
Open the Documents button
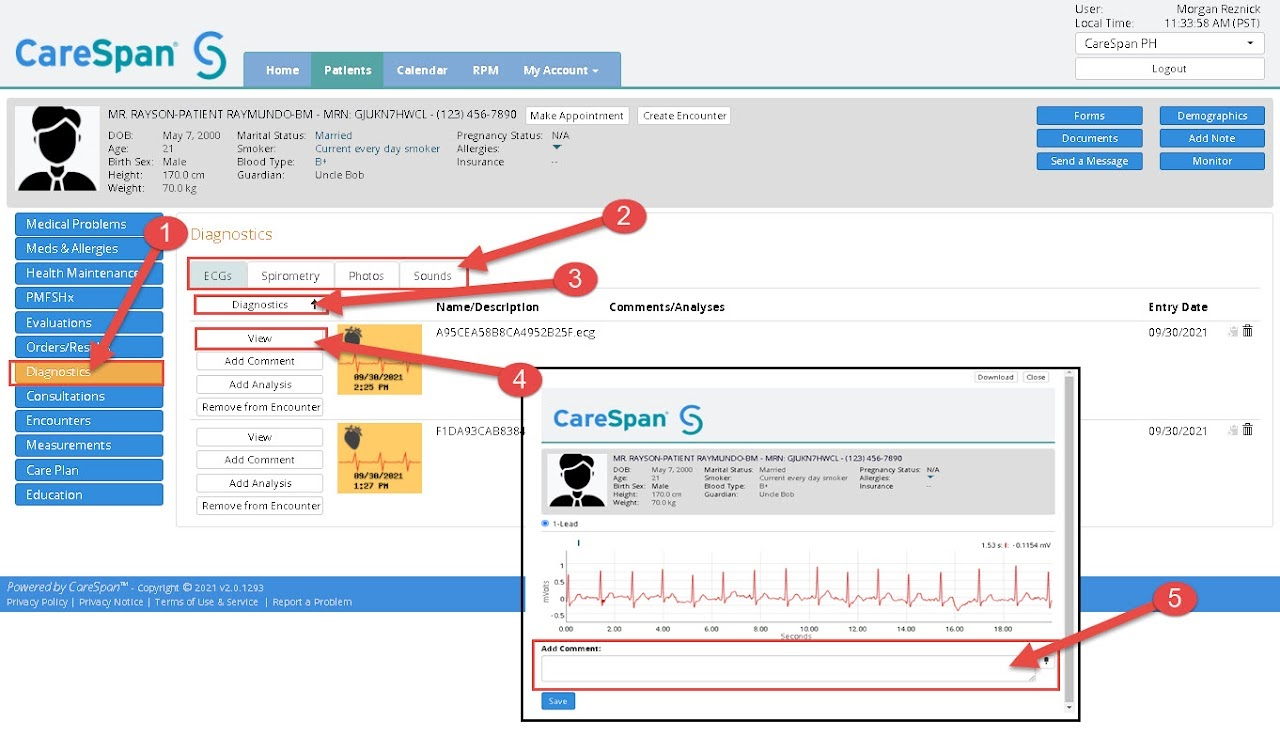pyautogui.click(x=1089, y=138)
